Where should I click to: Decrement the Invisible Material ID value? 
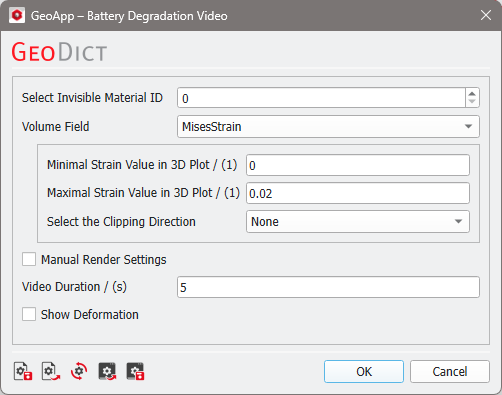[x=472, y=102]
